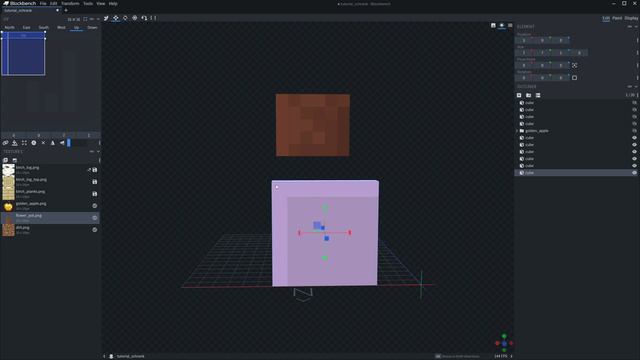
Task: Open the File menu
Action: point(43,3)
